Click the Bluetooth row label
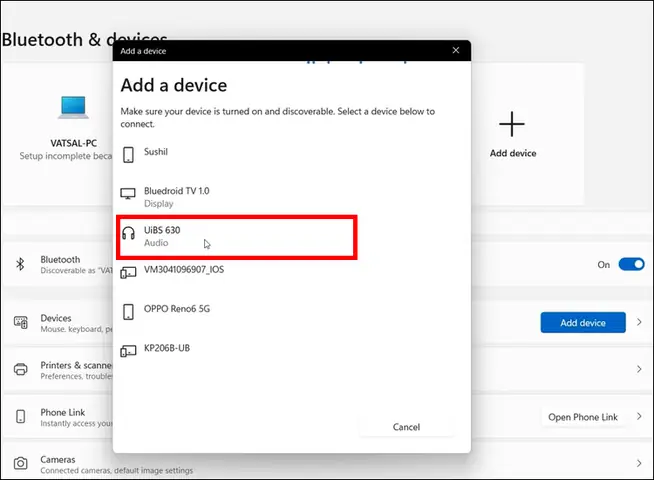 click(x=60, y=259)
